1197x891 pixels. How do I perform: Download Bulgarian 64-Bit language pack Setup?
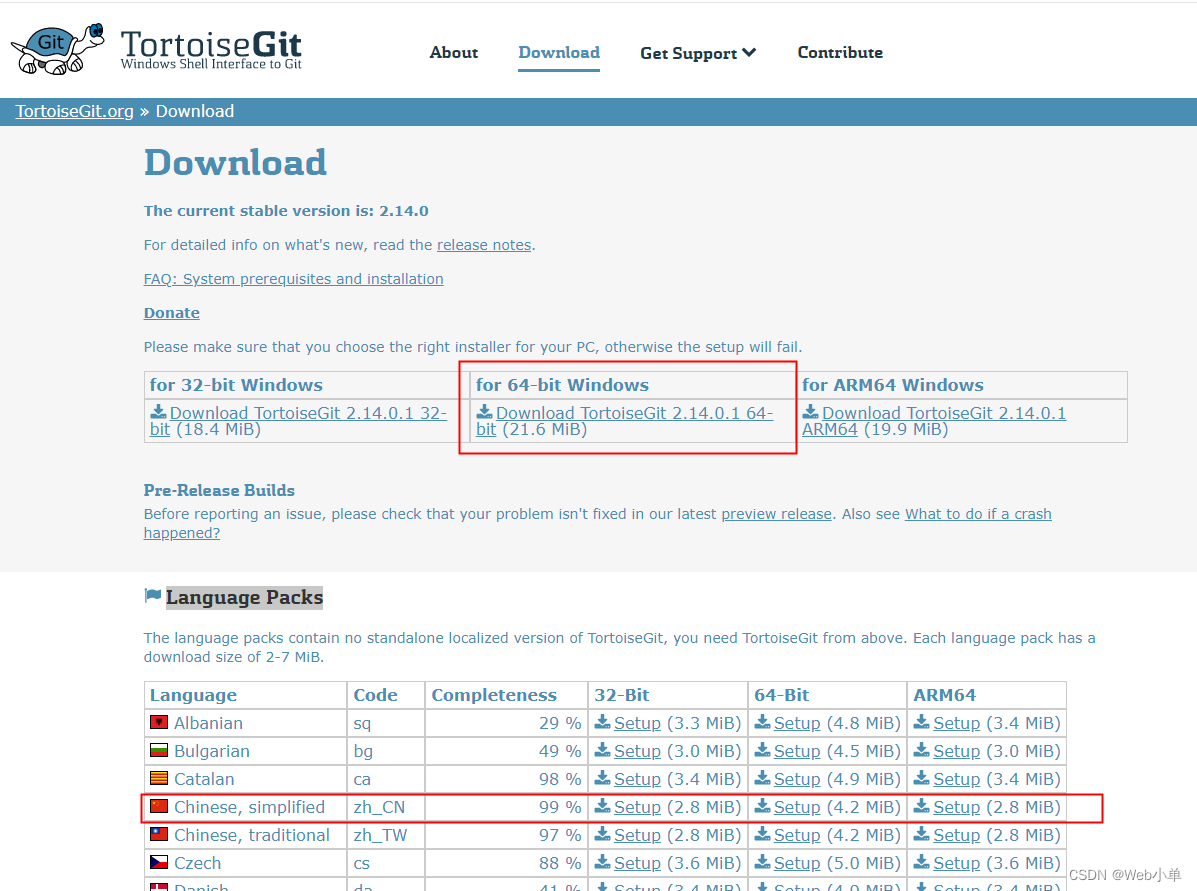(797, 751)
